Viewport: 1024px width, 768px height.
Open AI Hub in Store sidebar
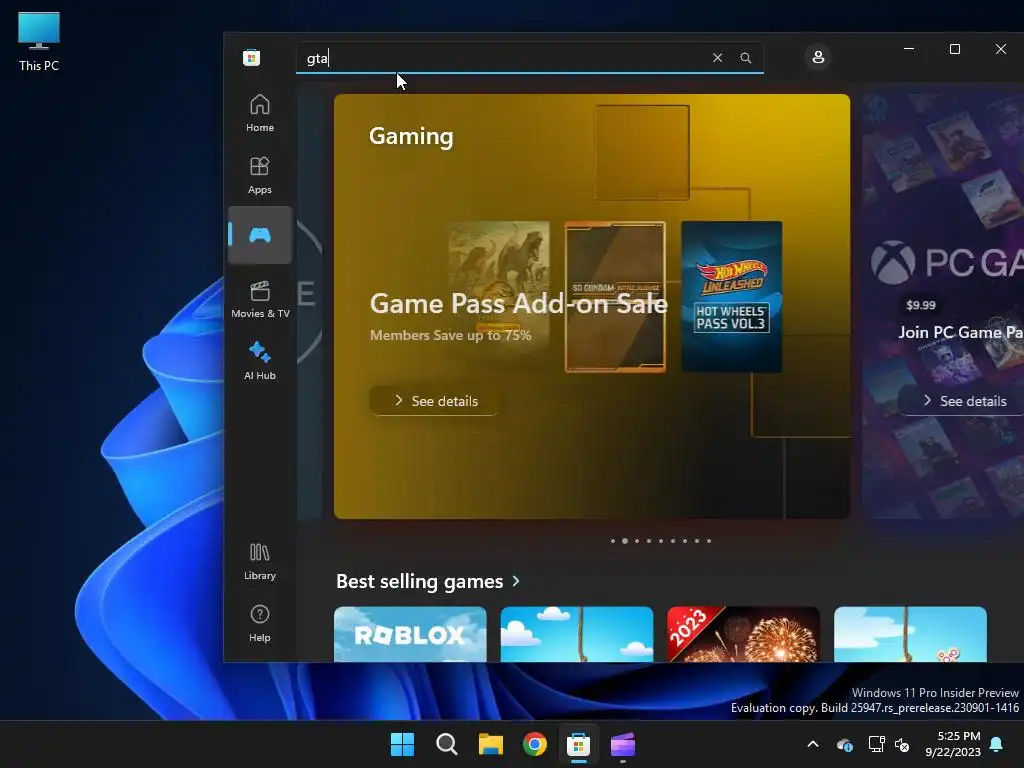pyautogui.click(x=259, y=361)
